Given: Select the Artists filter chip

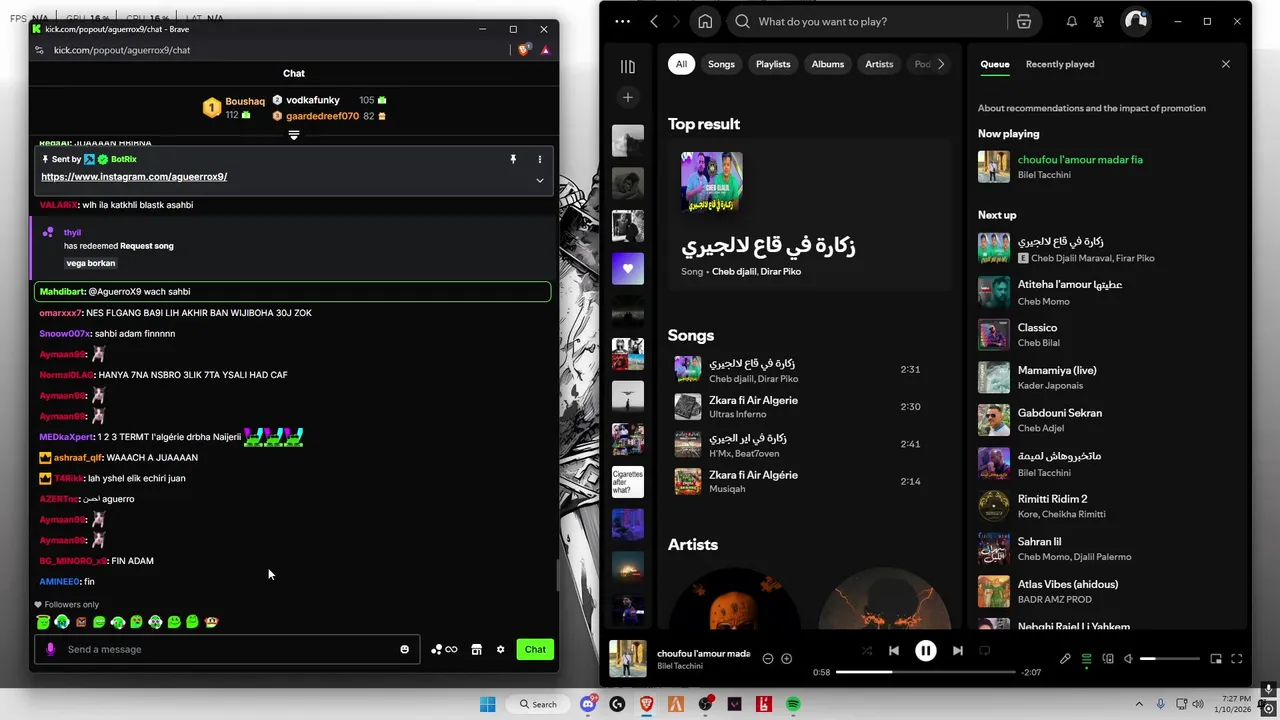Looking at the screenshot, I should click(x=879, y=64).
